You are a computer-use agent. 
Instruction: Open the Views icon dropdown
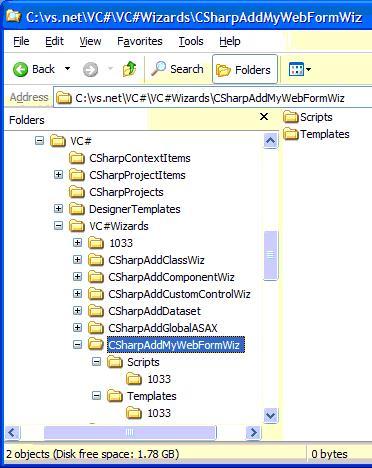coord(299,69)
